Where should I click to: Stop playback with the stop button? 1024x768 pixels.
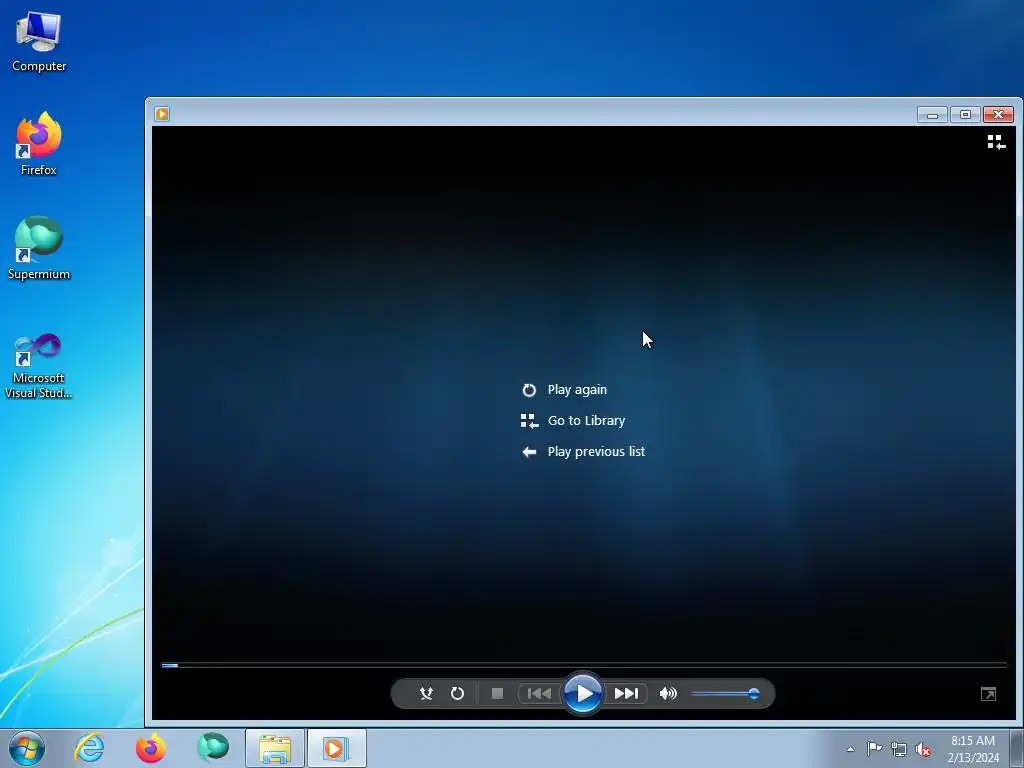click(497, 694)
